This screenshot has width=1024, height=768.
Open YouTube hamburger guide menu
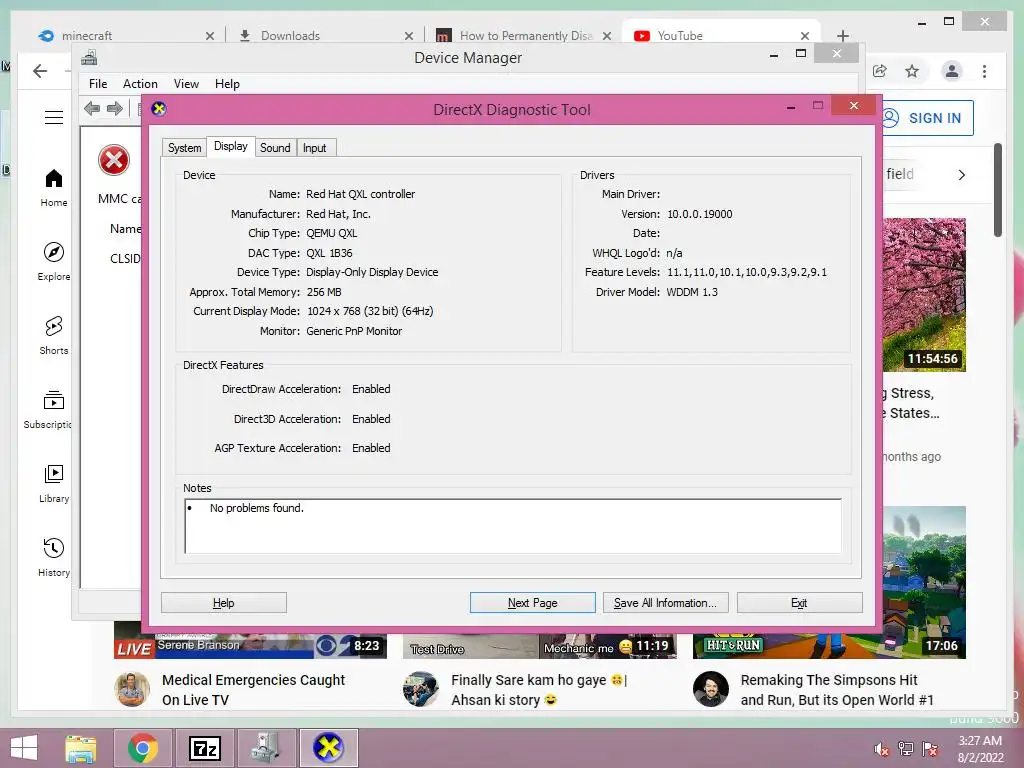[x=54, y=118]
